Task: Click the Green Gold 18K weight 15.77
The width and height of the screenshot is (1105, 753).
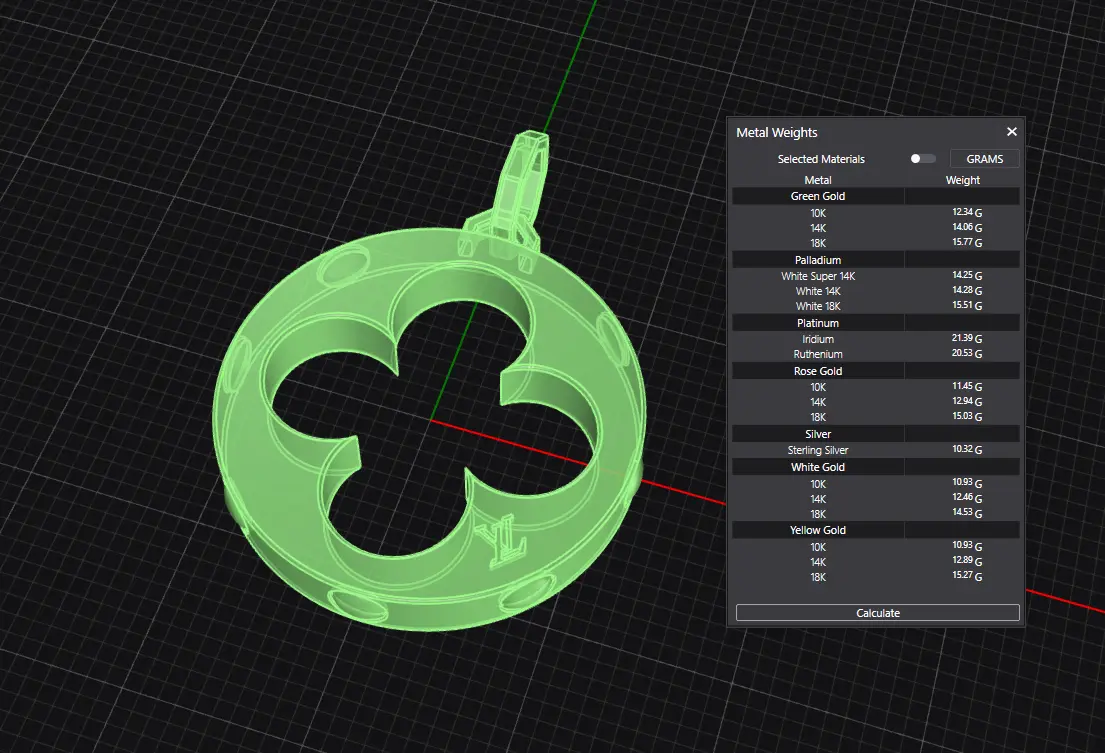Action: coord(967,242)
